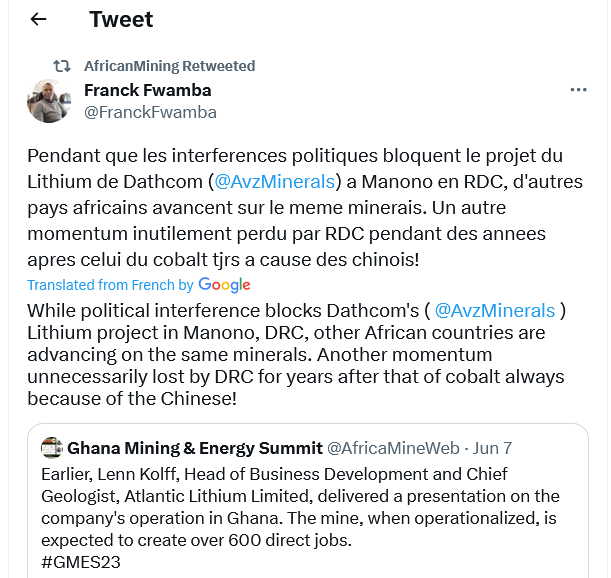
Task: Click the Google logo in translation notice
Action: (x=224, y=285)
